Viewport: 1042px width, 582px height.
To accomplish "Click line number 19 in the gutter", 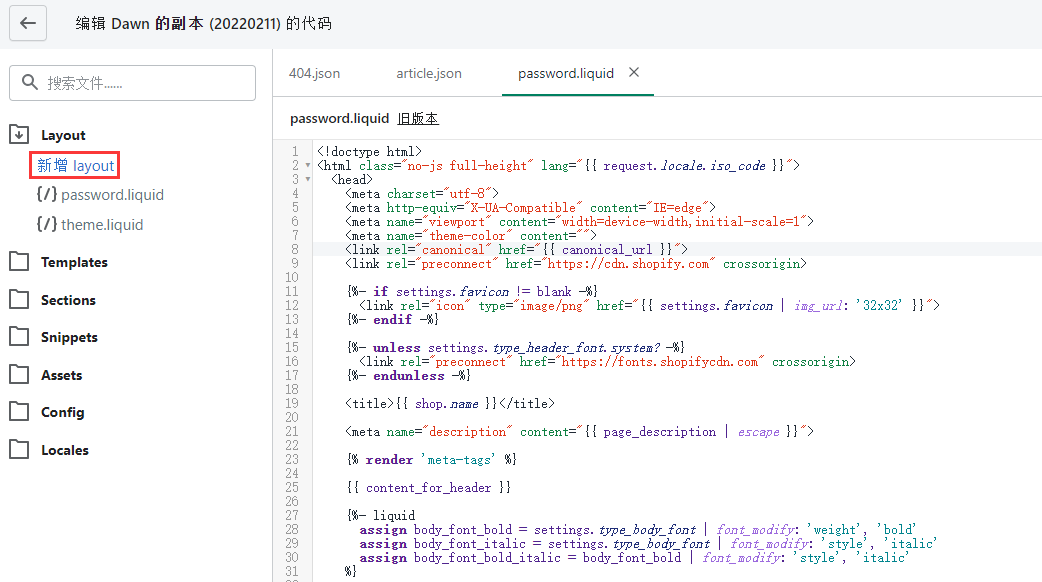I will (292, 404).
